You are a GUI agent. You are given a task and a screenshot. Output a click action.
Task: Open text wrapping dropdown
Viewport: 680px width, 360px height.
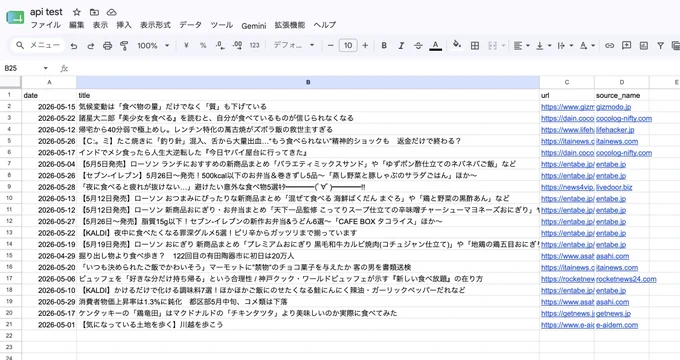coord(565,46)
